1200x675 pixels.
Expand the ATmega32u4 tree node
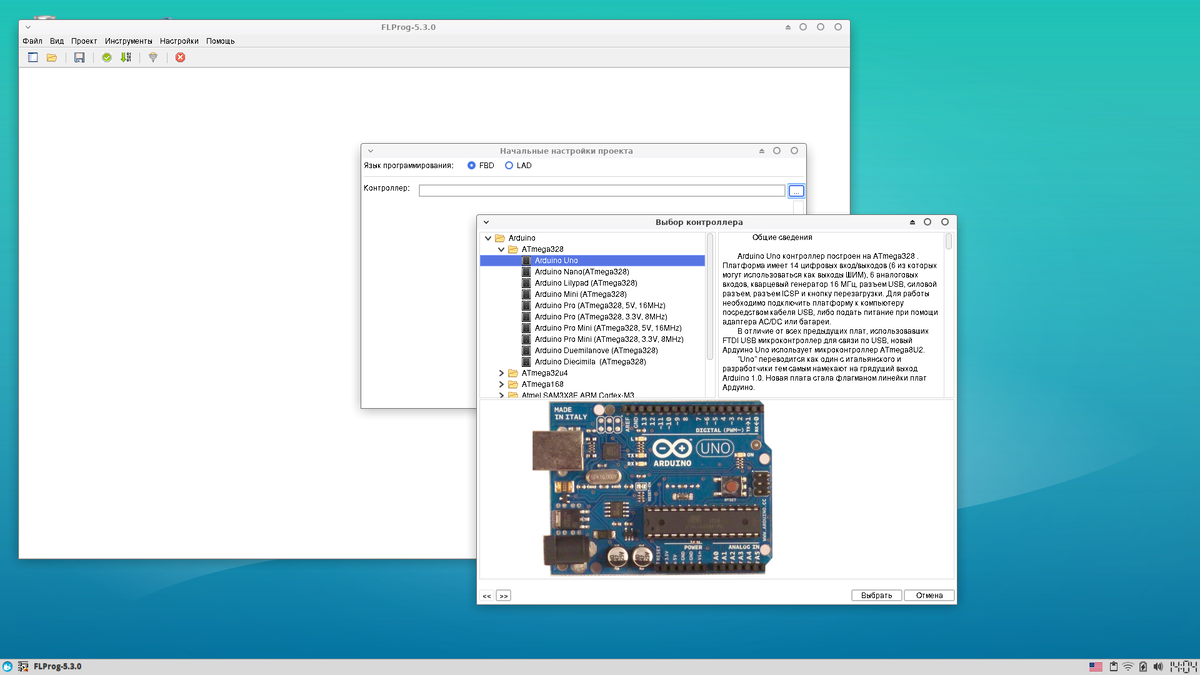coord(501,373)
